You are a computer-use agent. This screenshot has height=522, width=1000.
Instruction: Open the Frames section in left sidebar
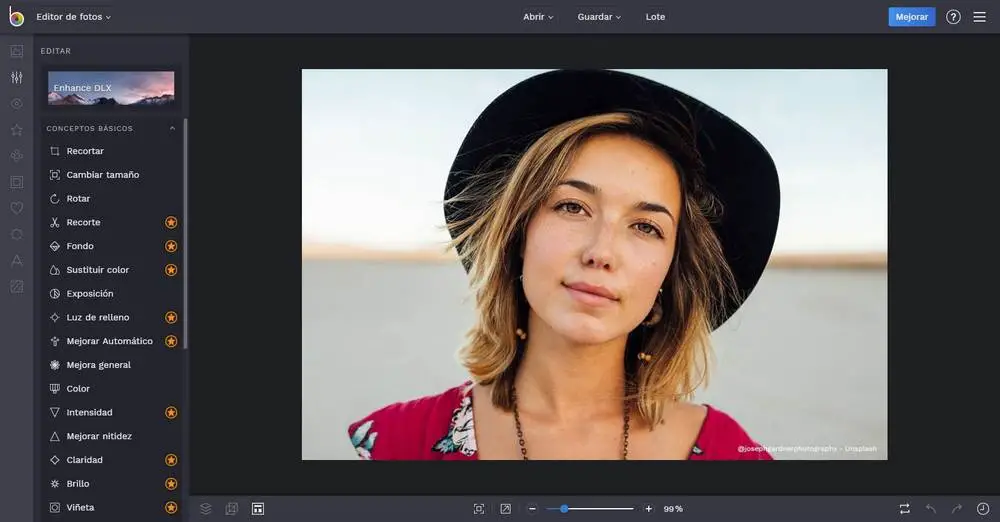point(16,182)
